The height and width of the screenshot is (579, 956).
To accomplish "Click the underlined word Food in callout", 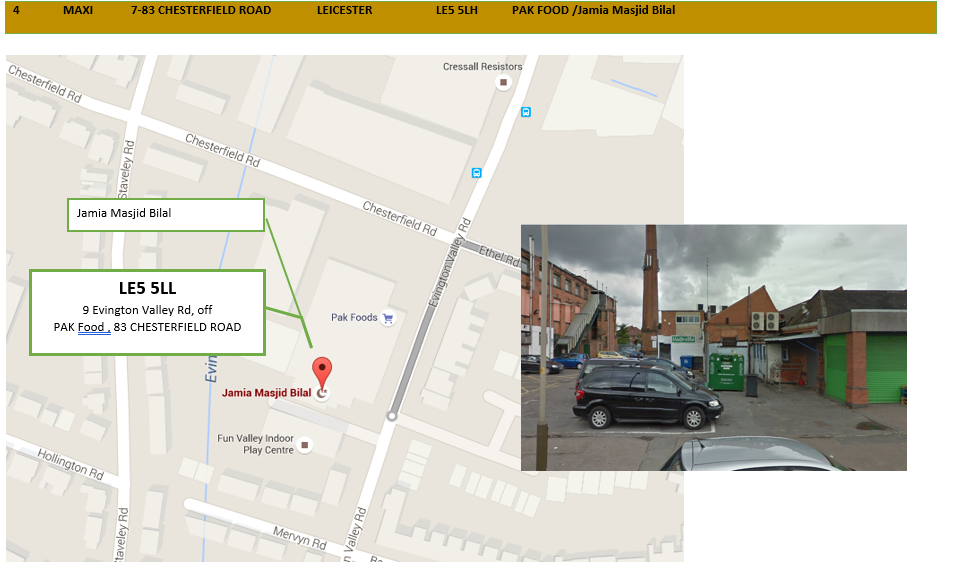I will (x=93, y=327).
